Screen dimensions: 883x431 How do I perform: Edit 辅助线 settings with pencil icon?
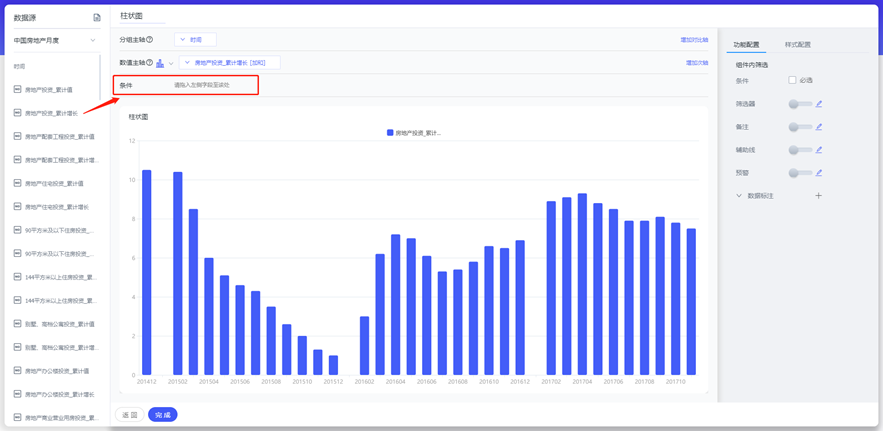(819, 150)
